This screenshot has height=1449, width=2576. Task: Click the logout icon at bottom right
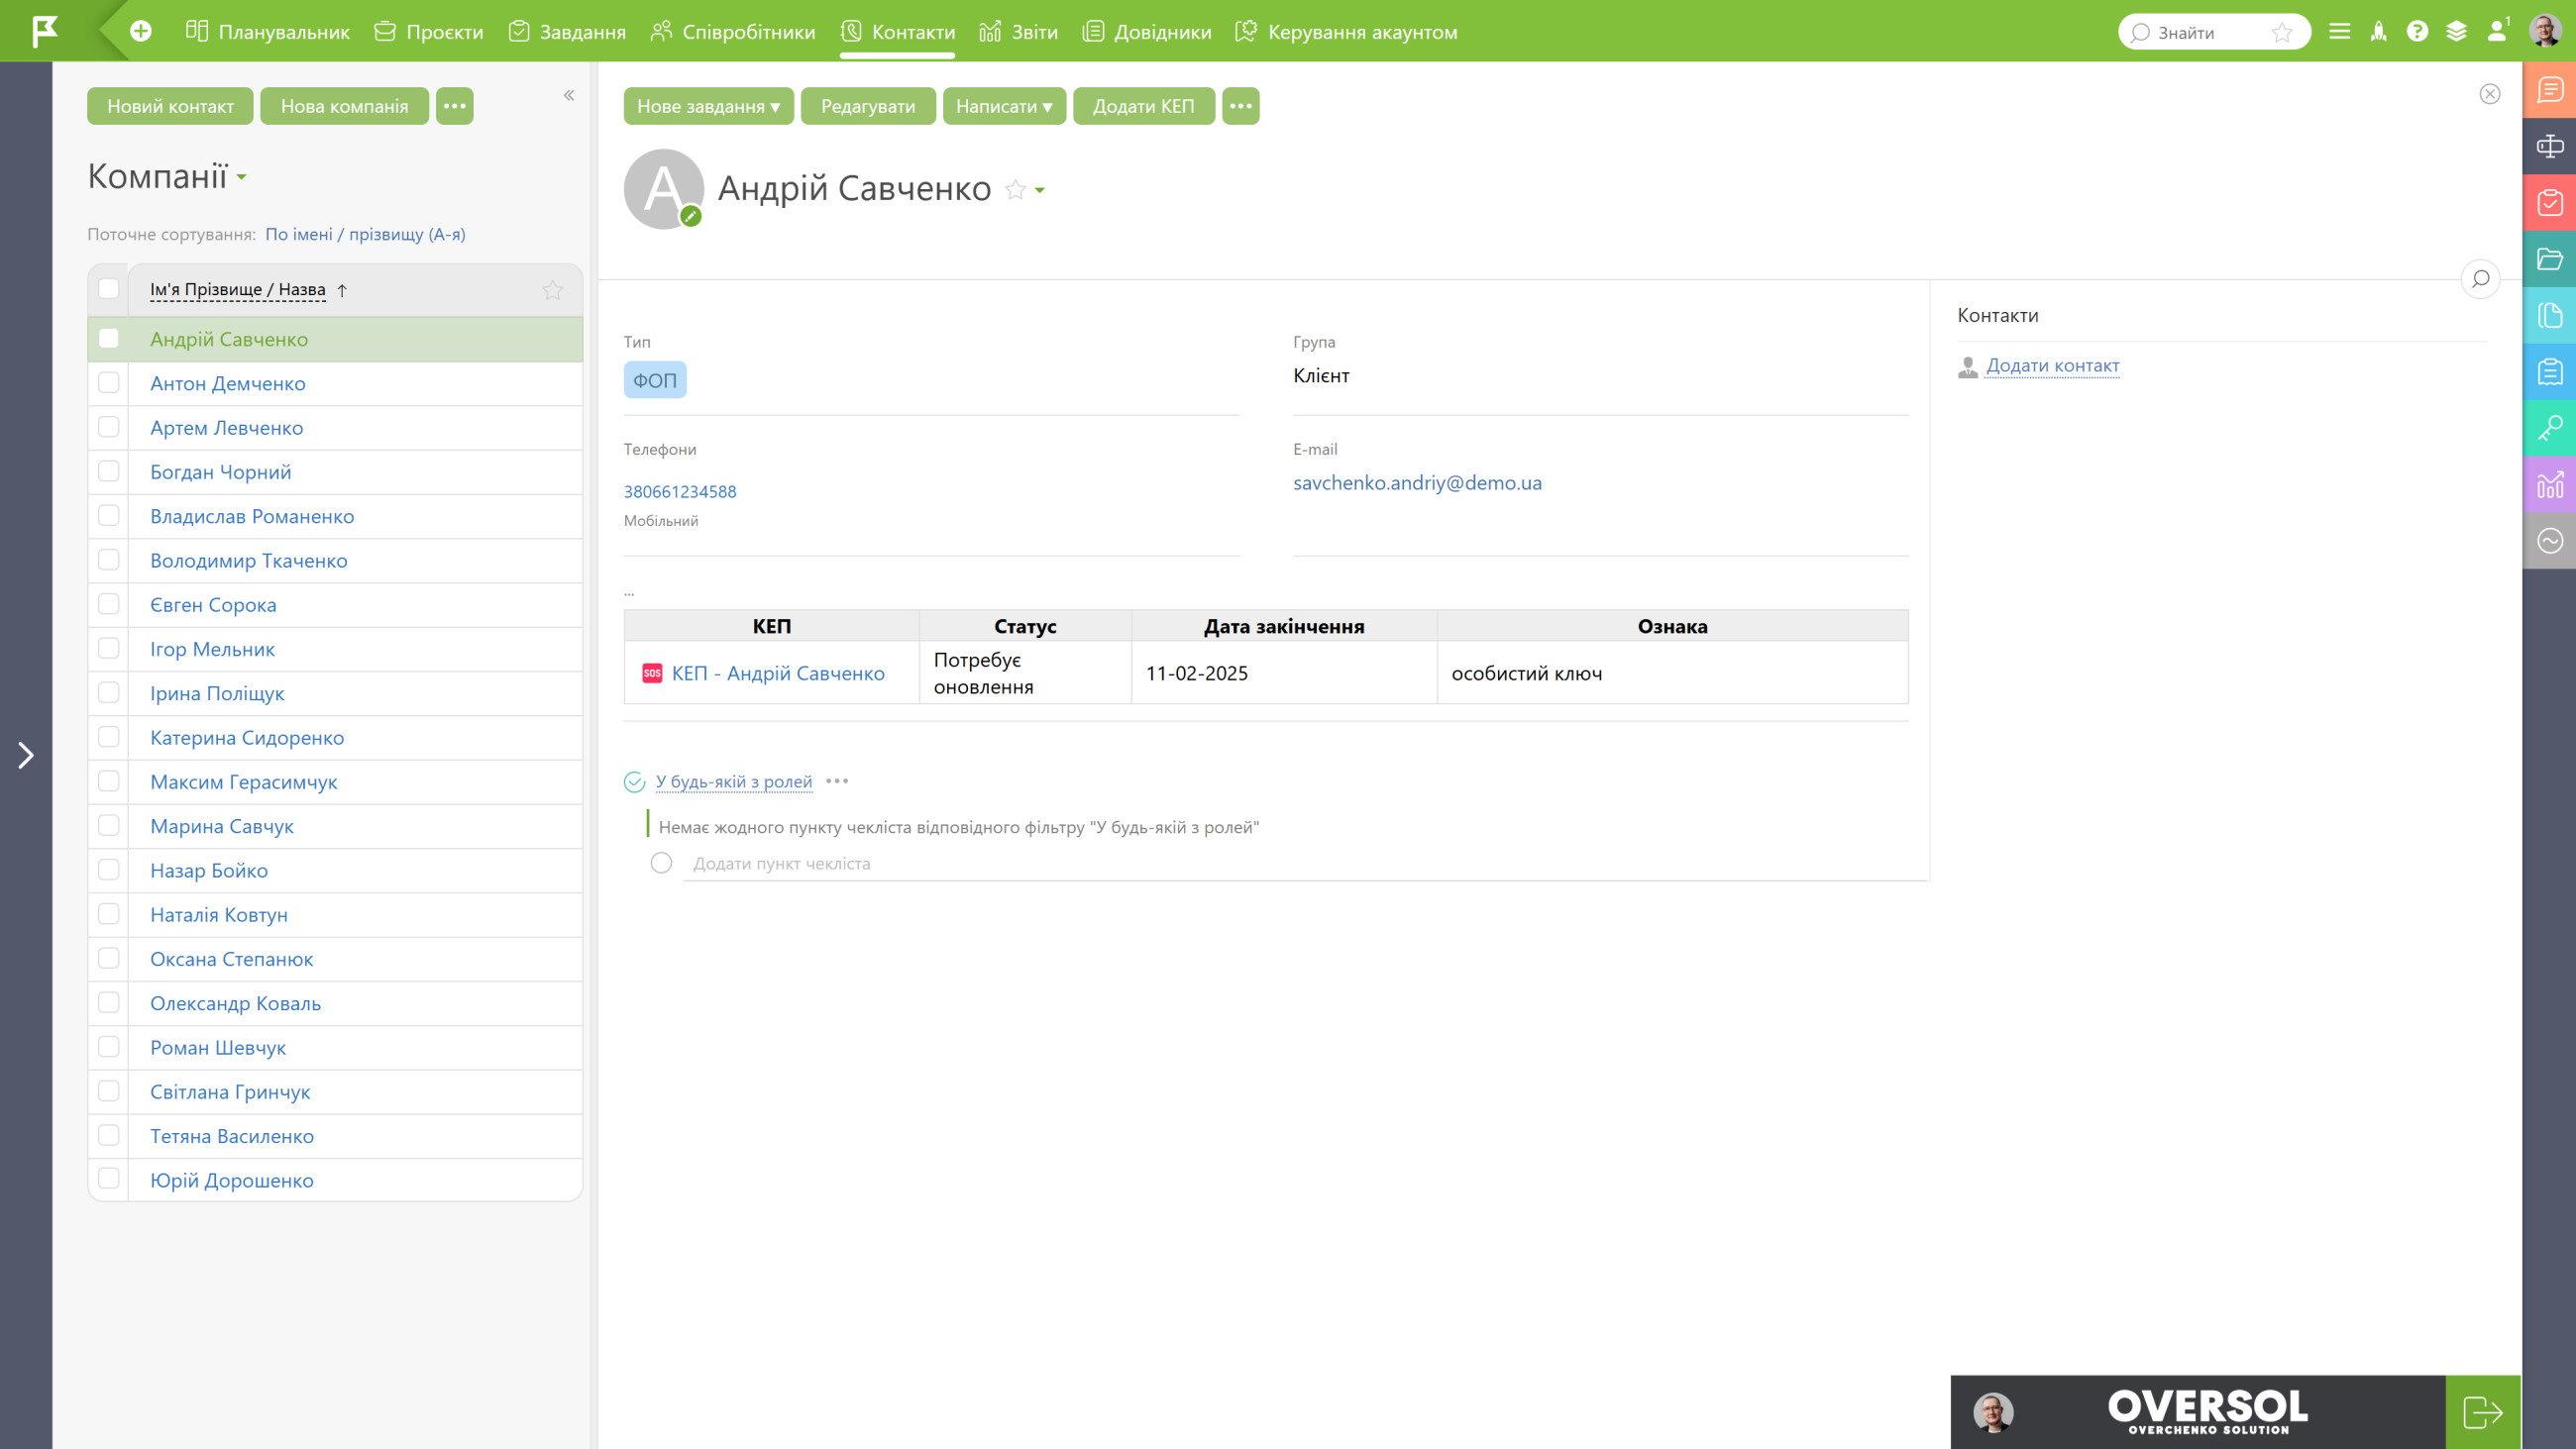pyautogui.click(x=2483, y=1412)
